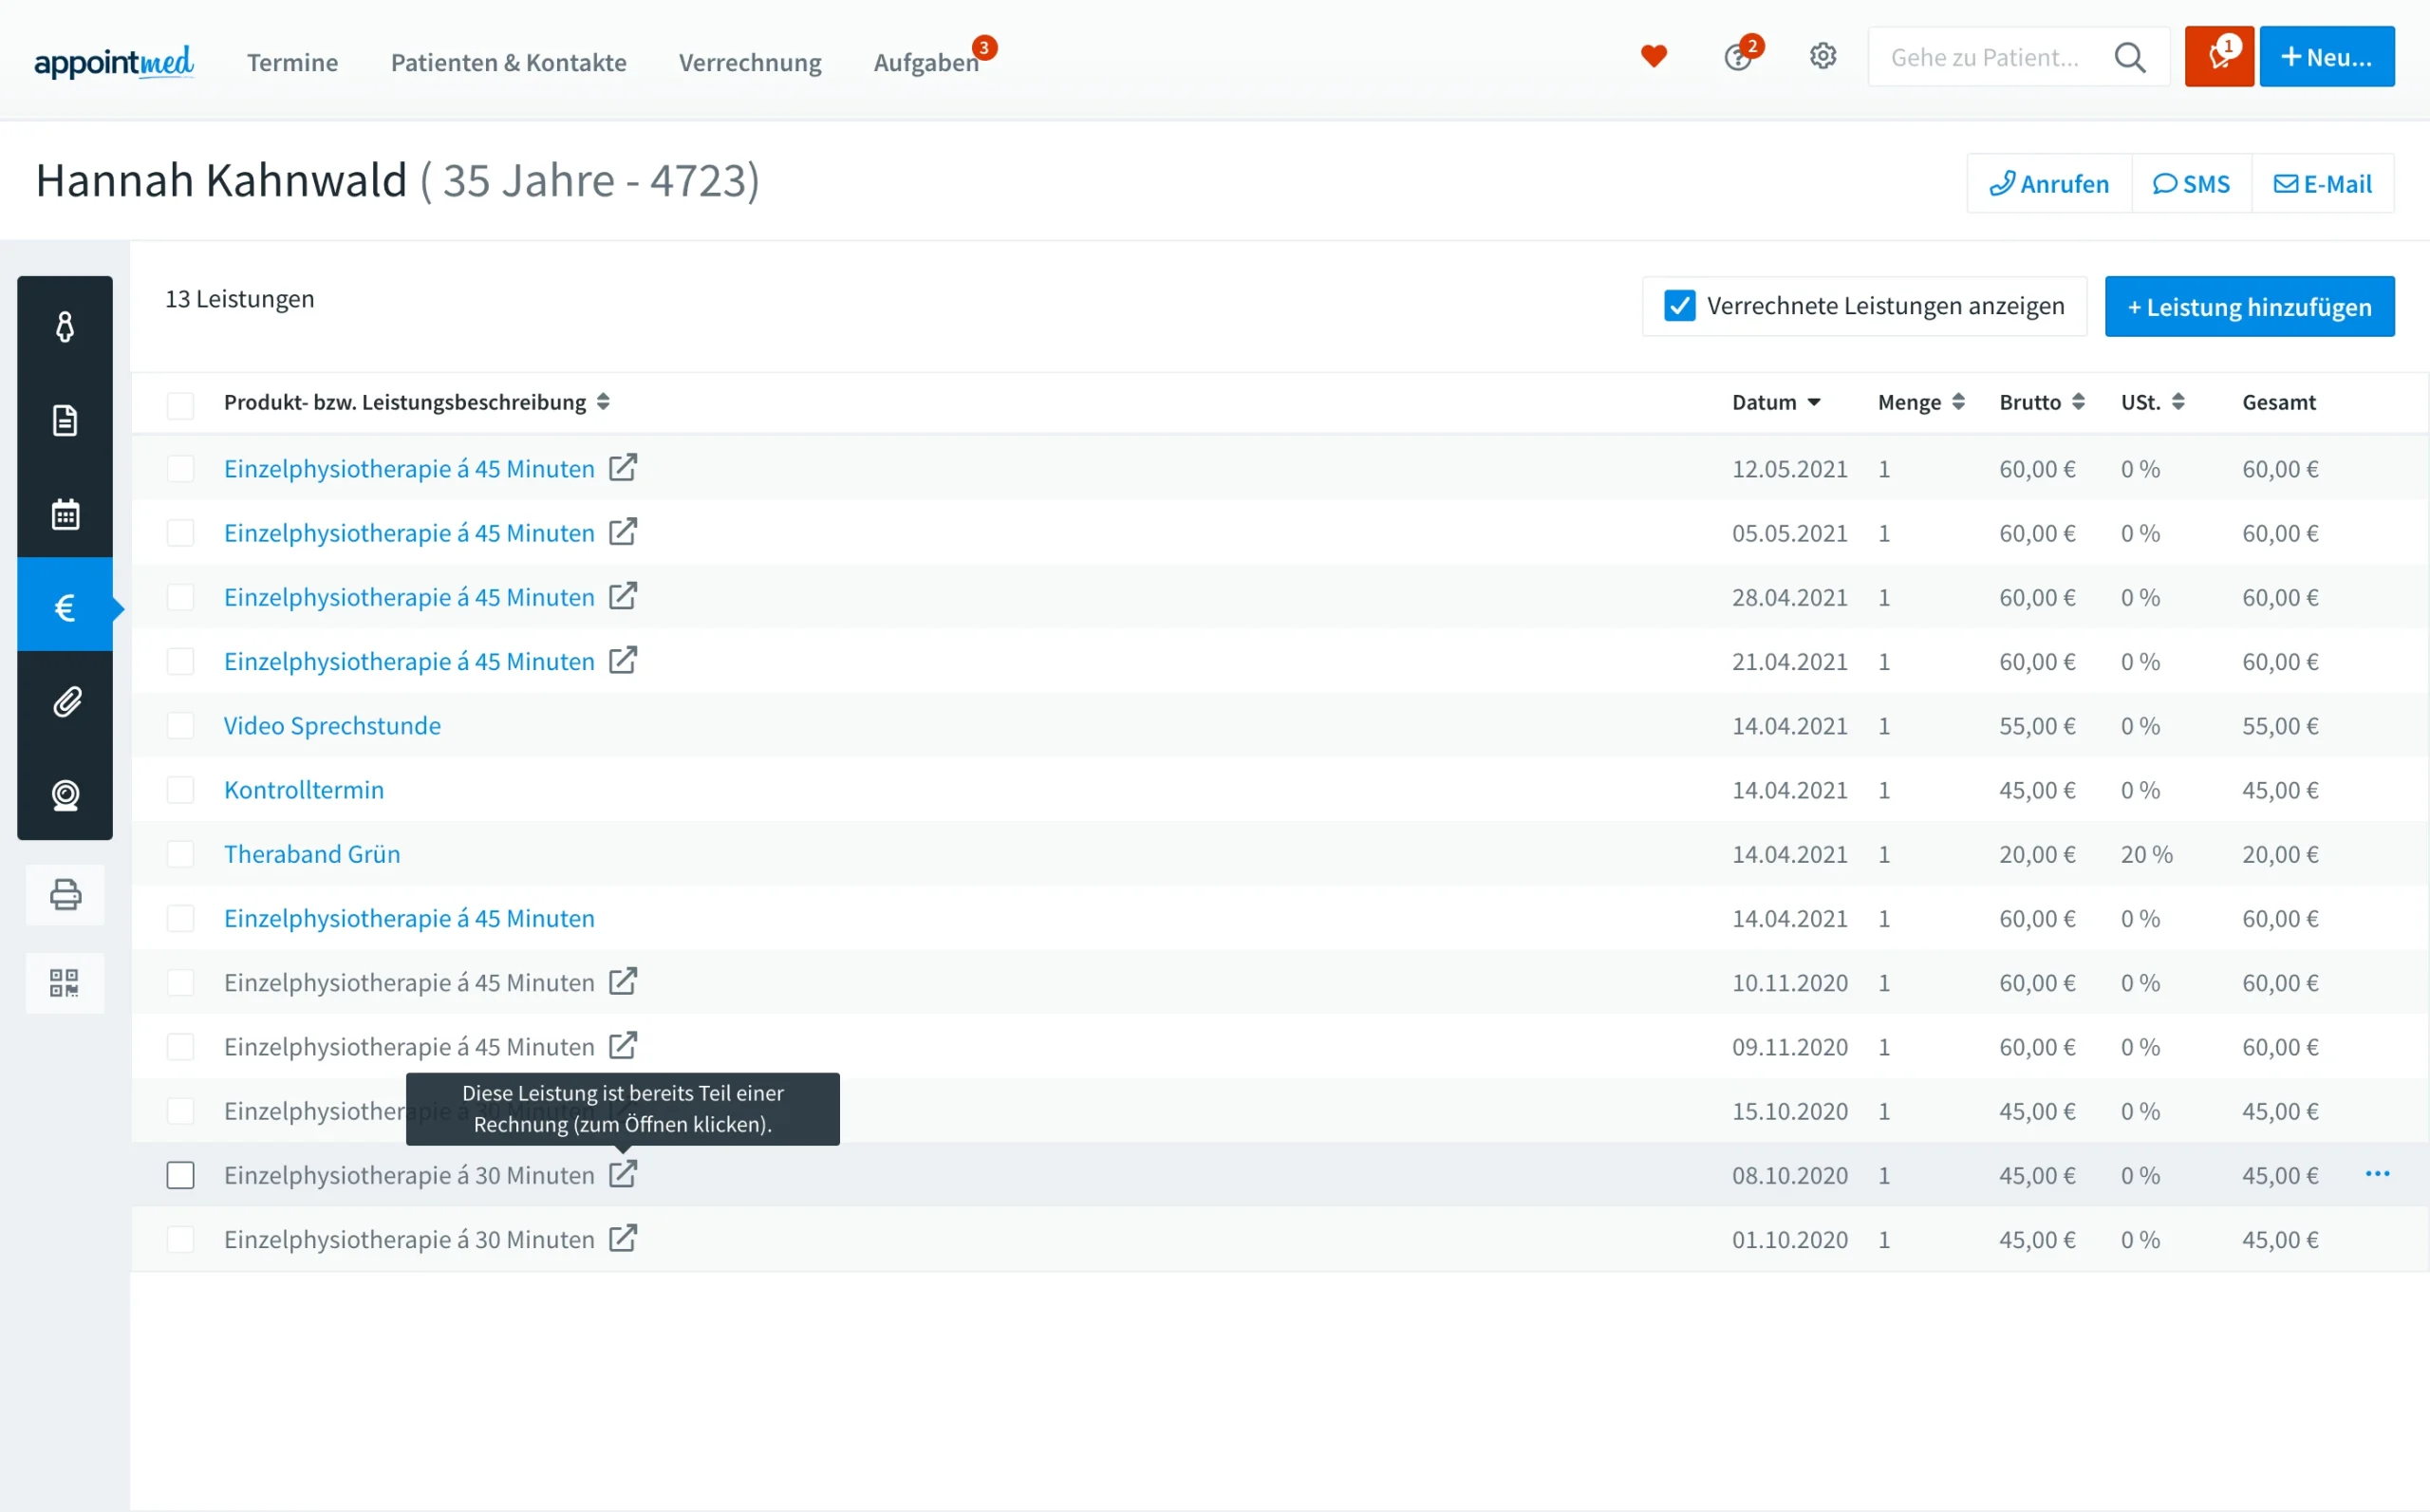Click the QR code icon
This screenshot has width=2430, height=1512.
click(x=65, y=982)
